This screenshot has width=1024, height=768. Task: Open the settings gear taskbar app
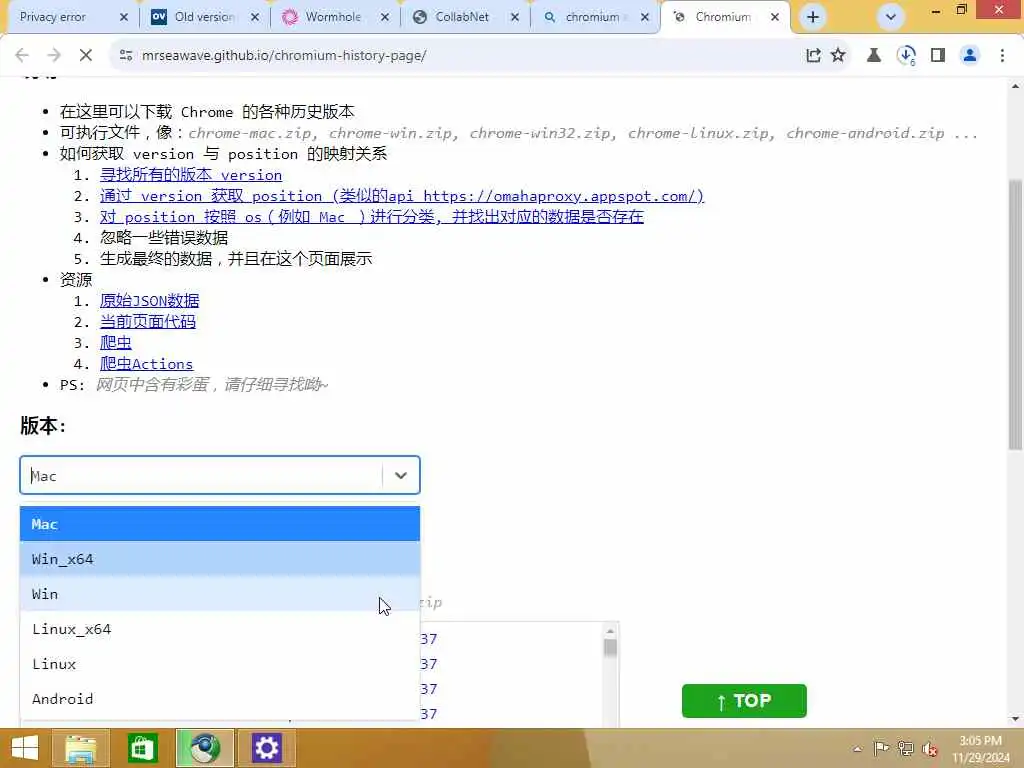(266, 748)
